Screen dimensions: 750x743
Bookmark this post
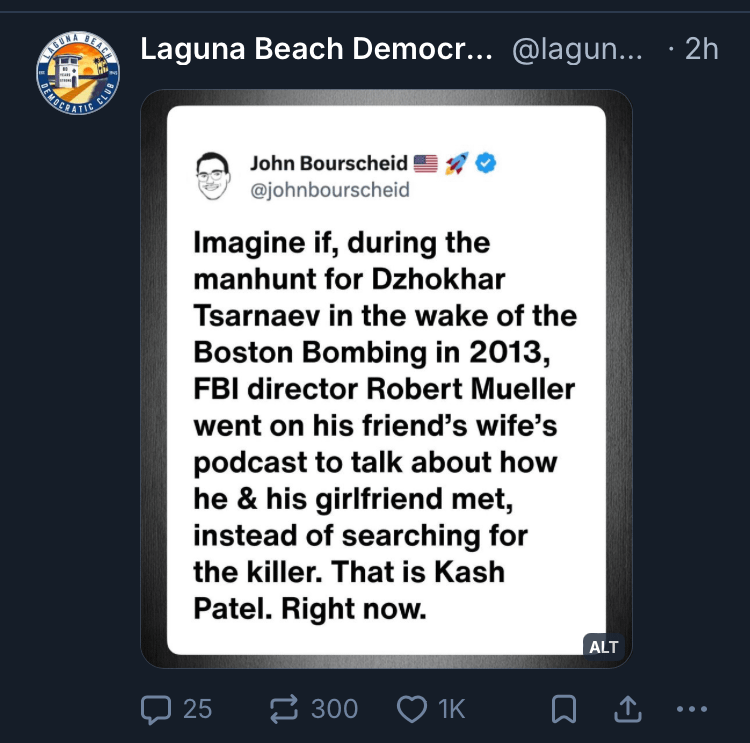coord(563,709)
